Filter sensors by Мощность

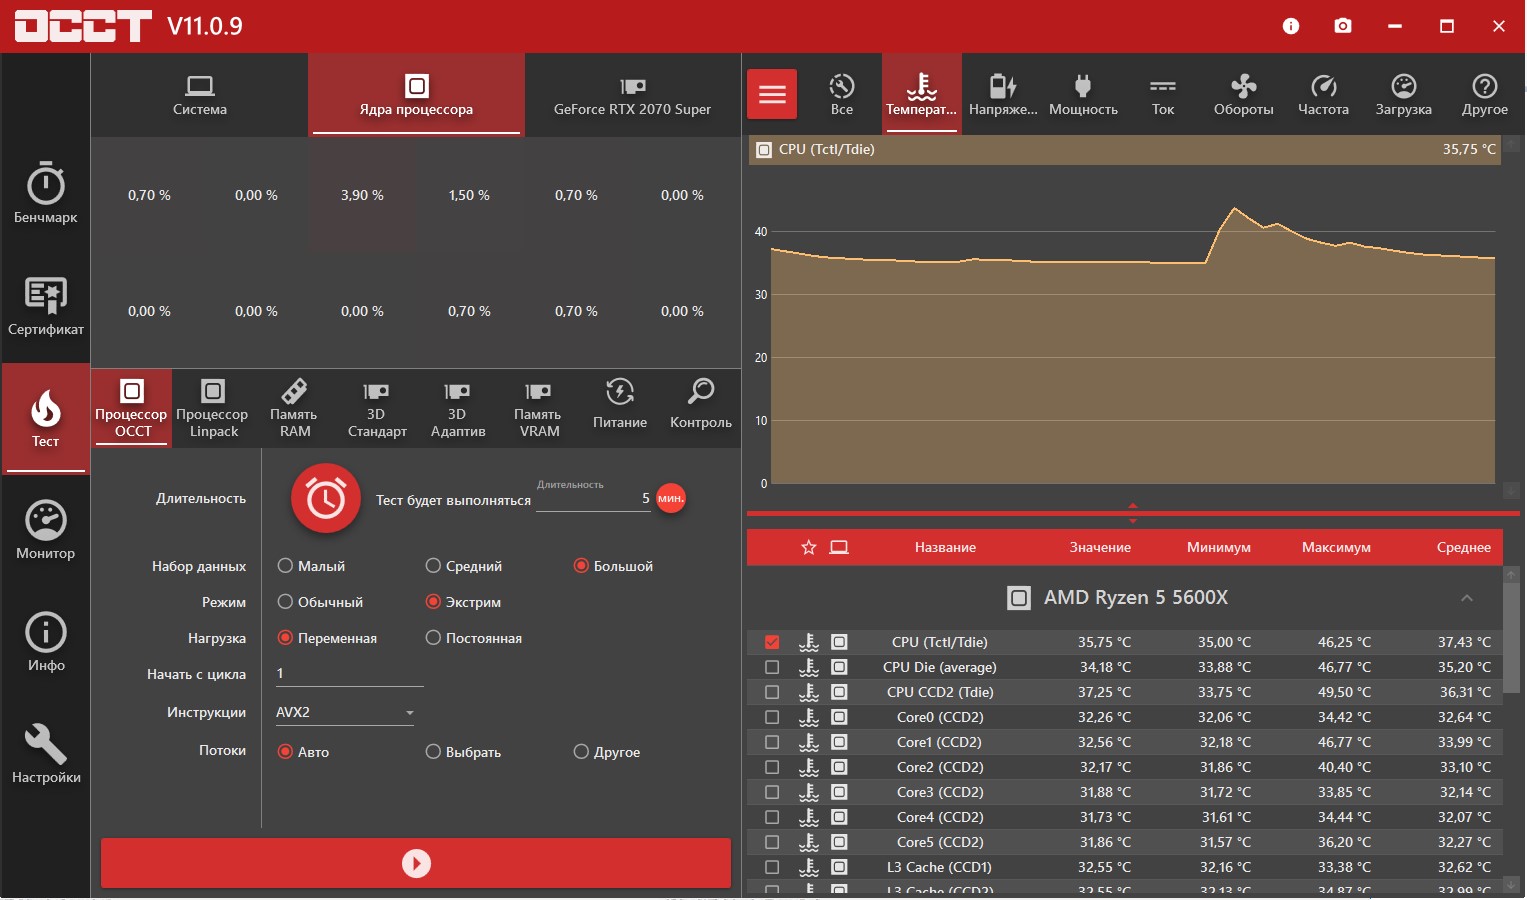click(1083, 95)
